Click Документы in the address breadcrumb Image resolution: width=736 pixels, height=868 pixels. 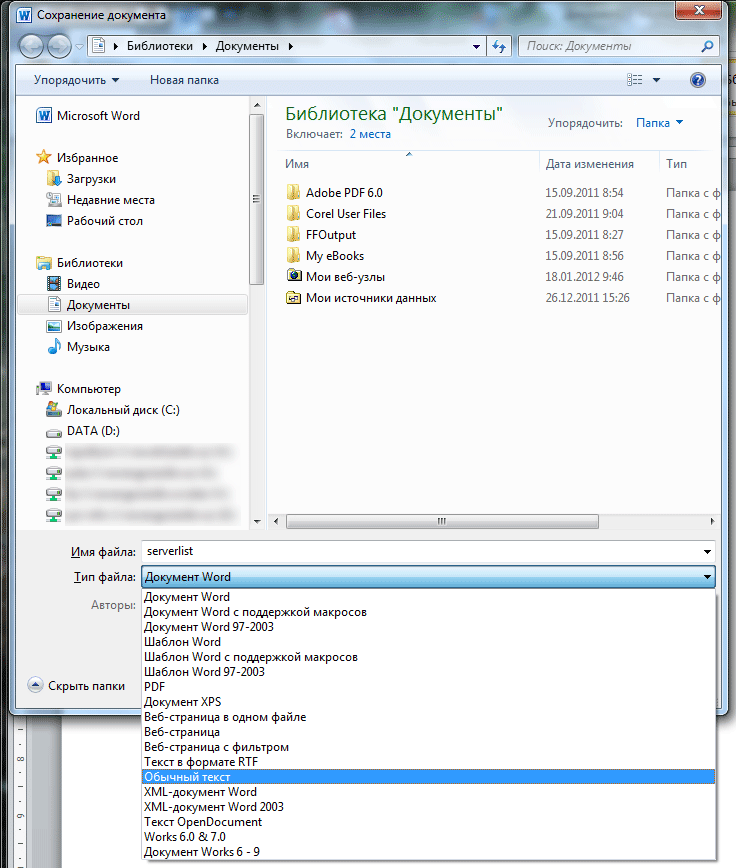click(x=247, y=46)
